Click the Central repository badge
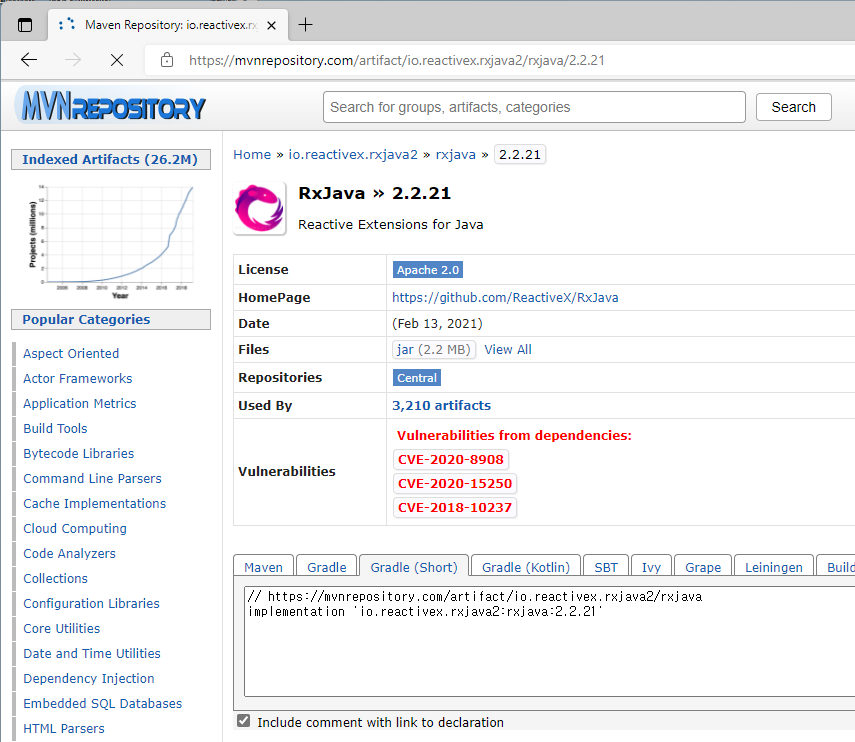The height and width of the screenshot is (742, 855). pos(417,377)
